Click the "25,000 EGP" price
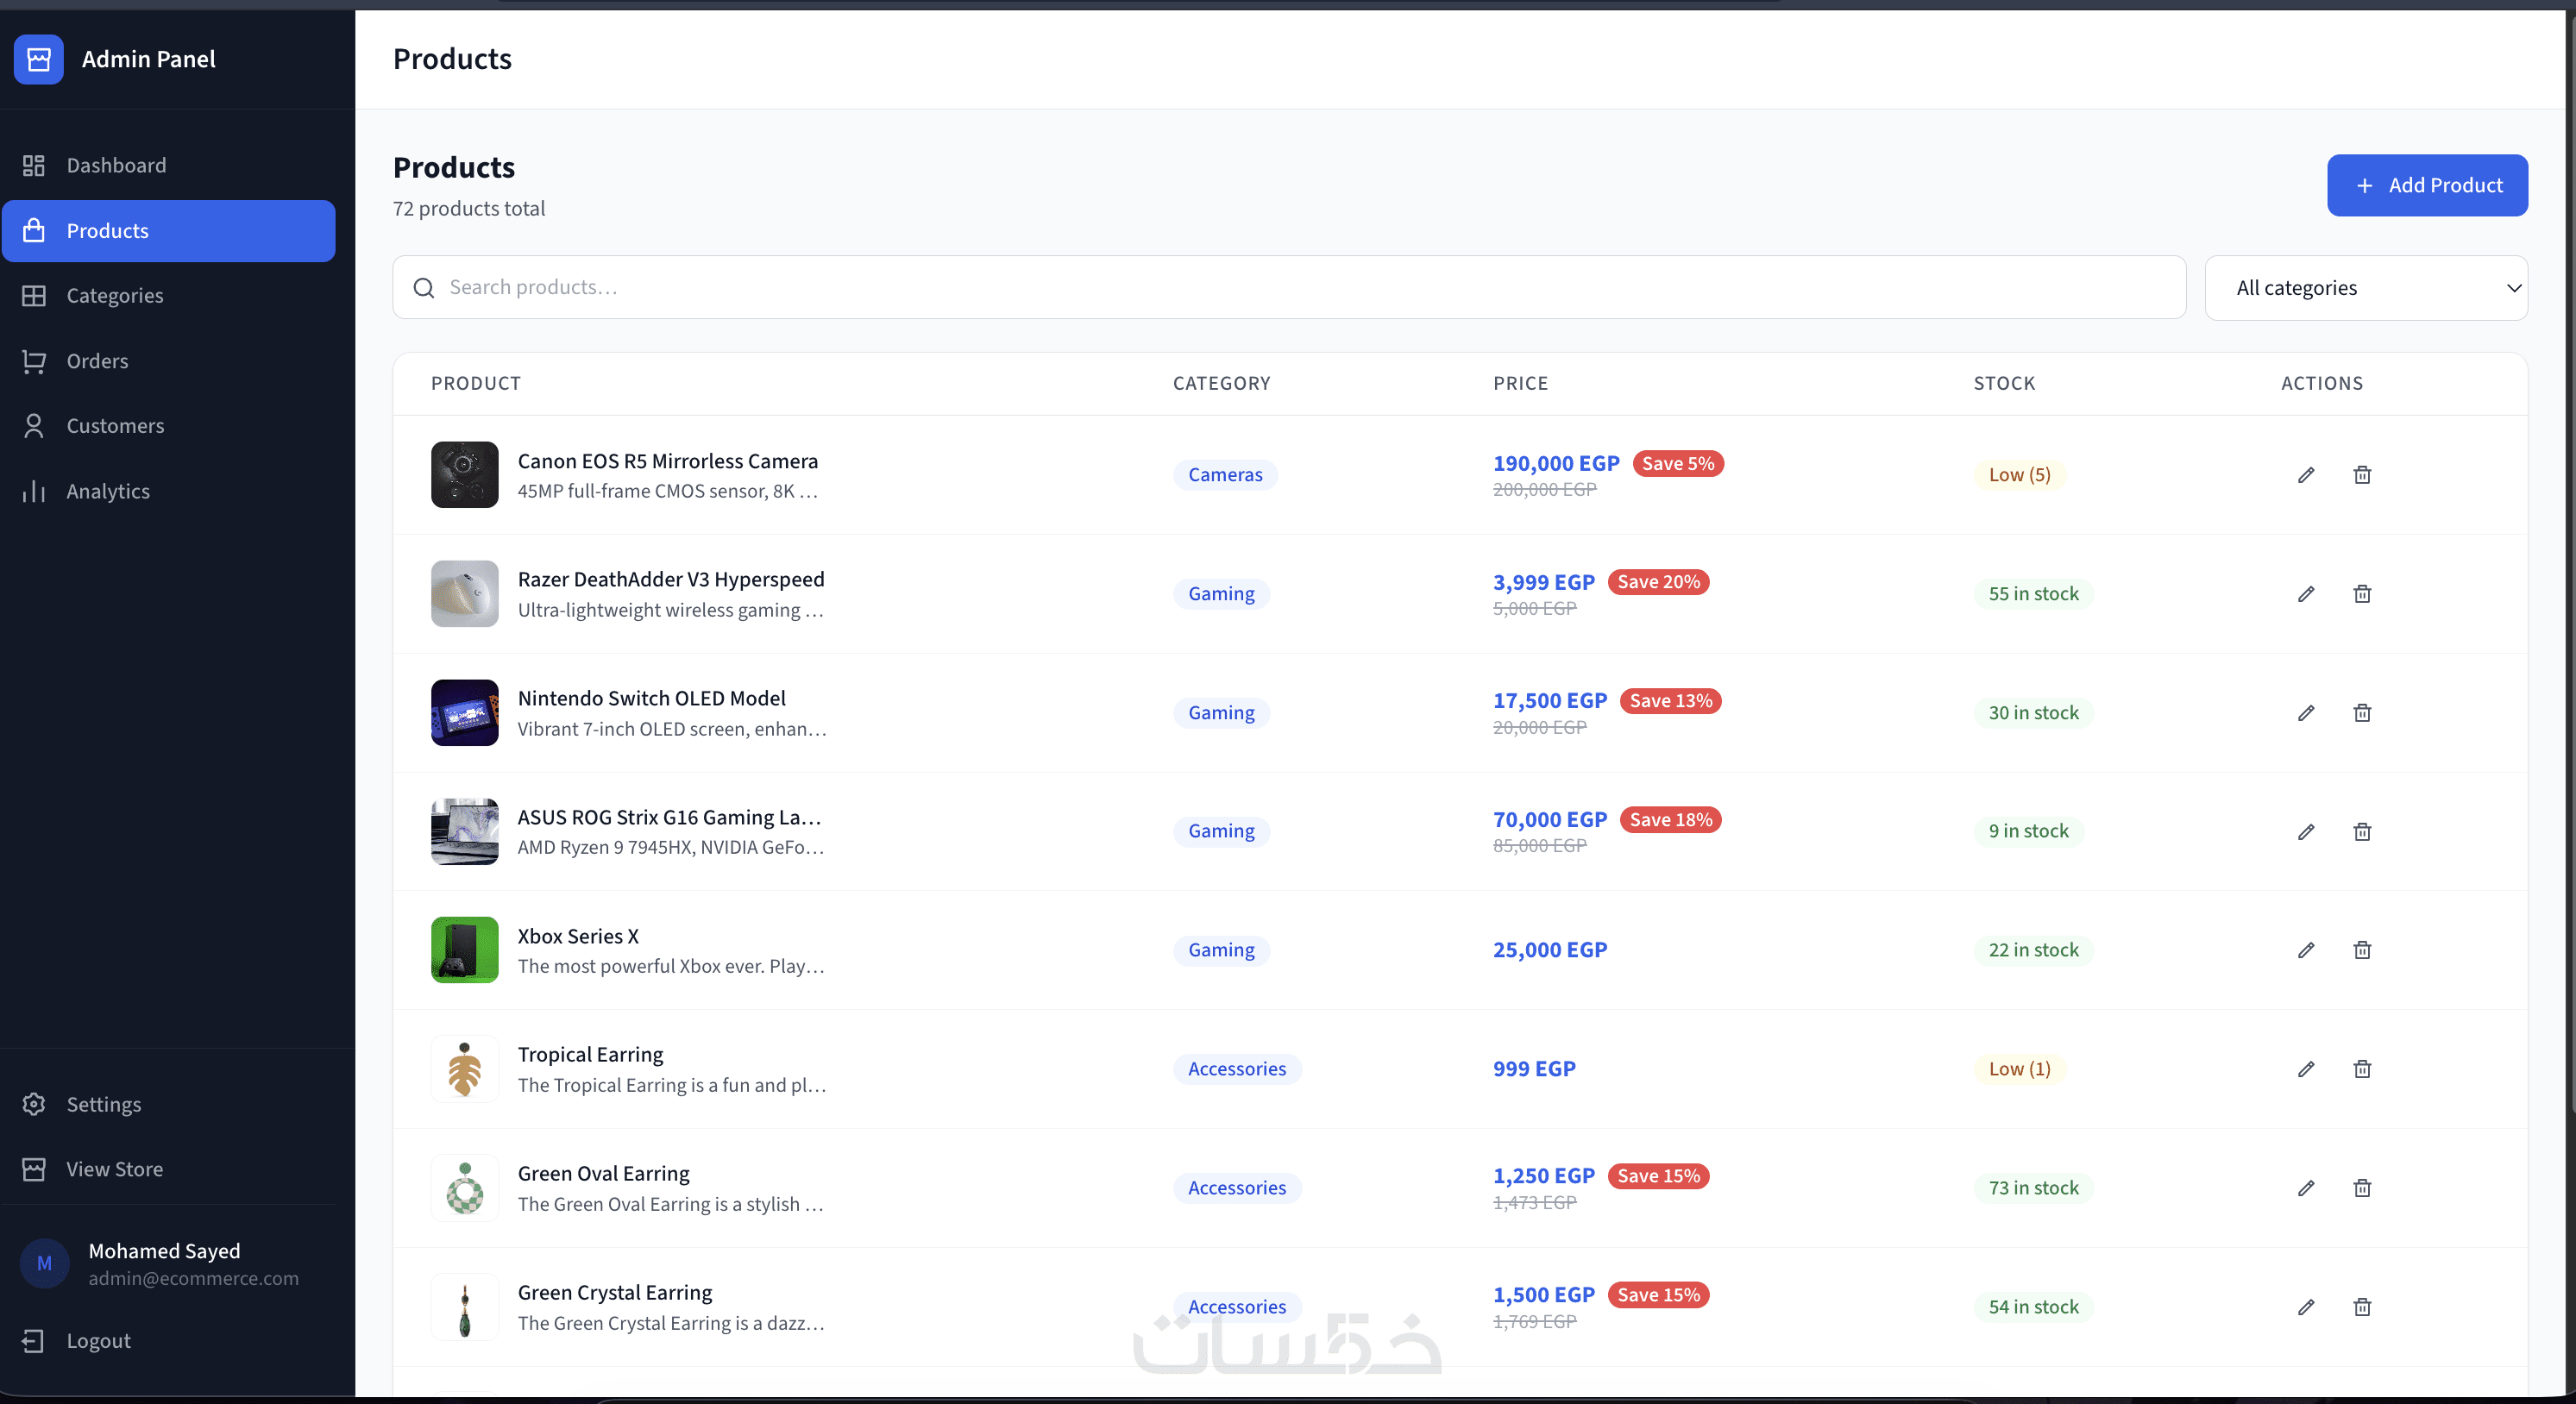The width and height of the screenshot is (2576, 1404). click(1550, 950)
